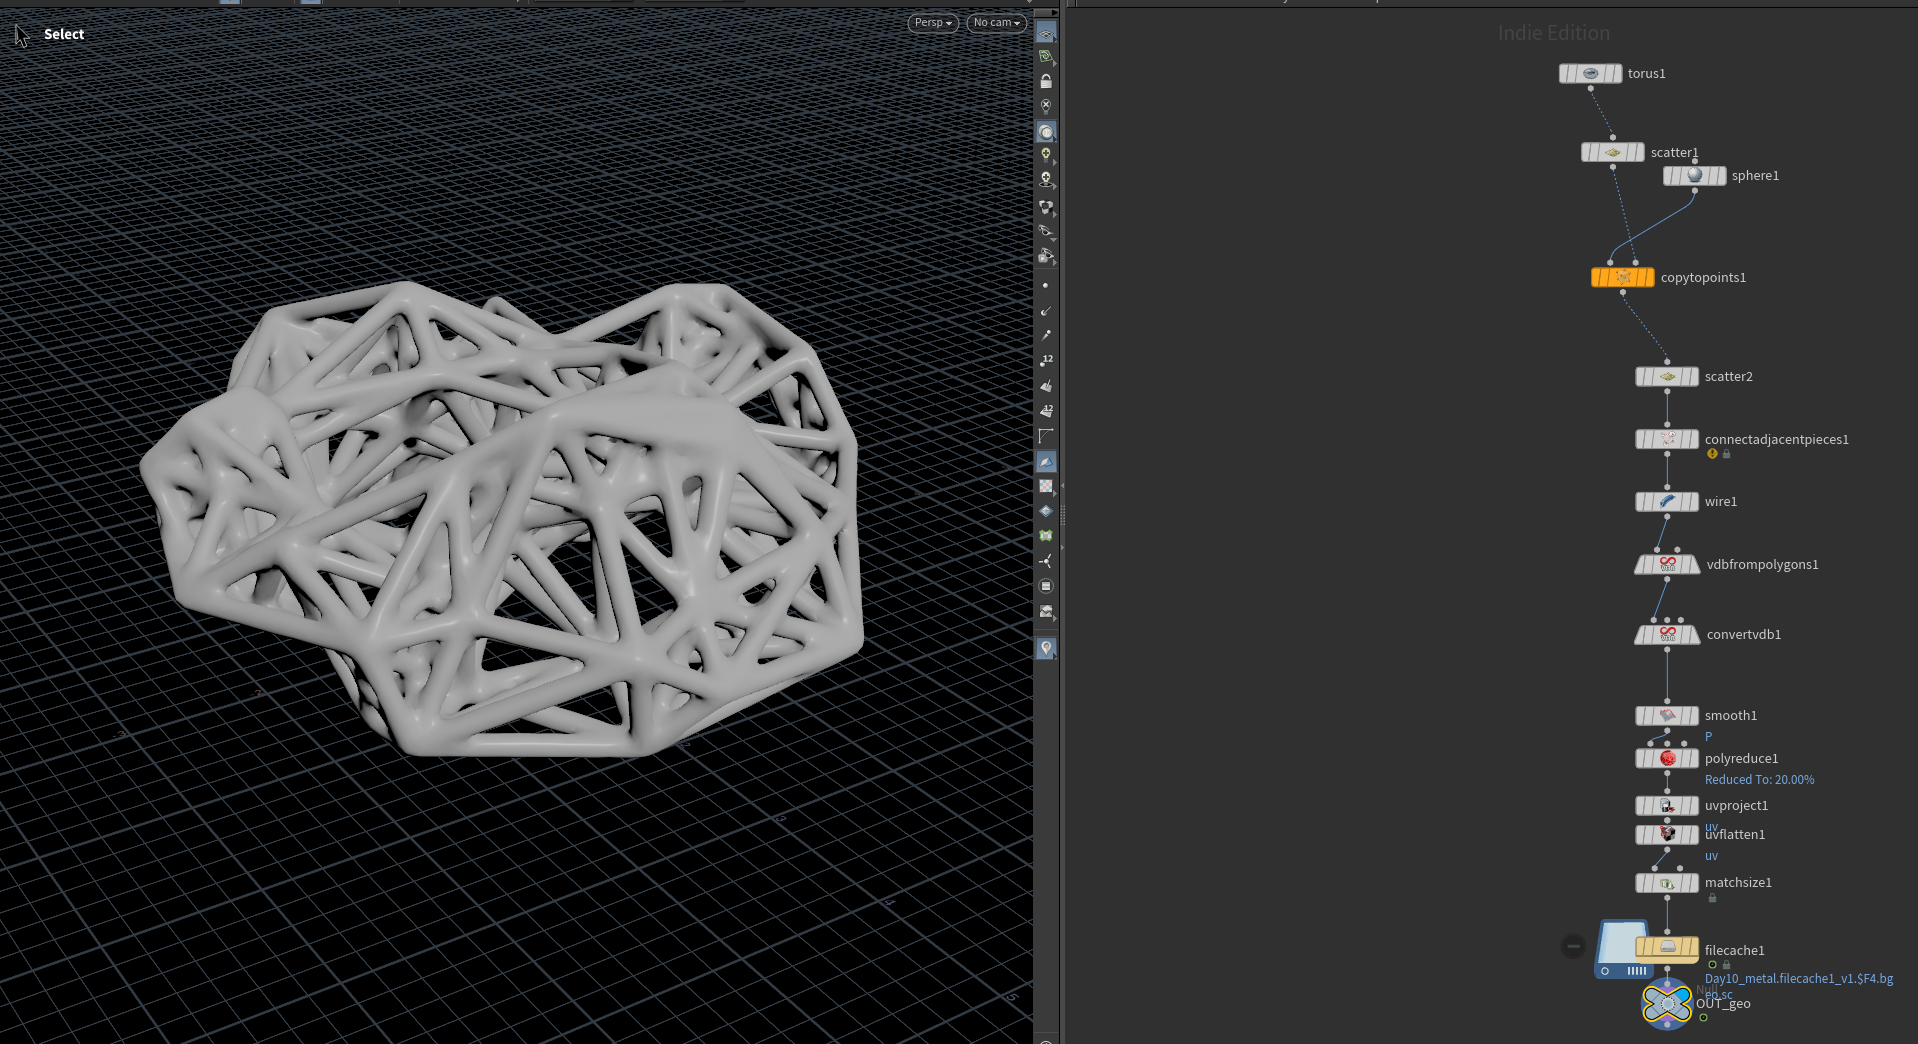Toggle the reference plane grid icon
1918x1044 pixels.
pyautogui.click(x=1046, y=34)
